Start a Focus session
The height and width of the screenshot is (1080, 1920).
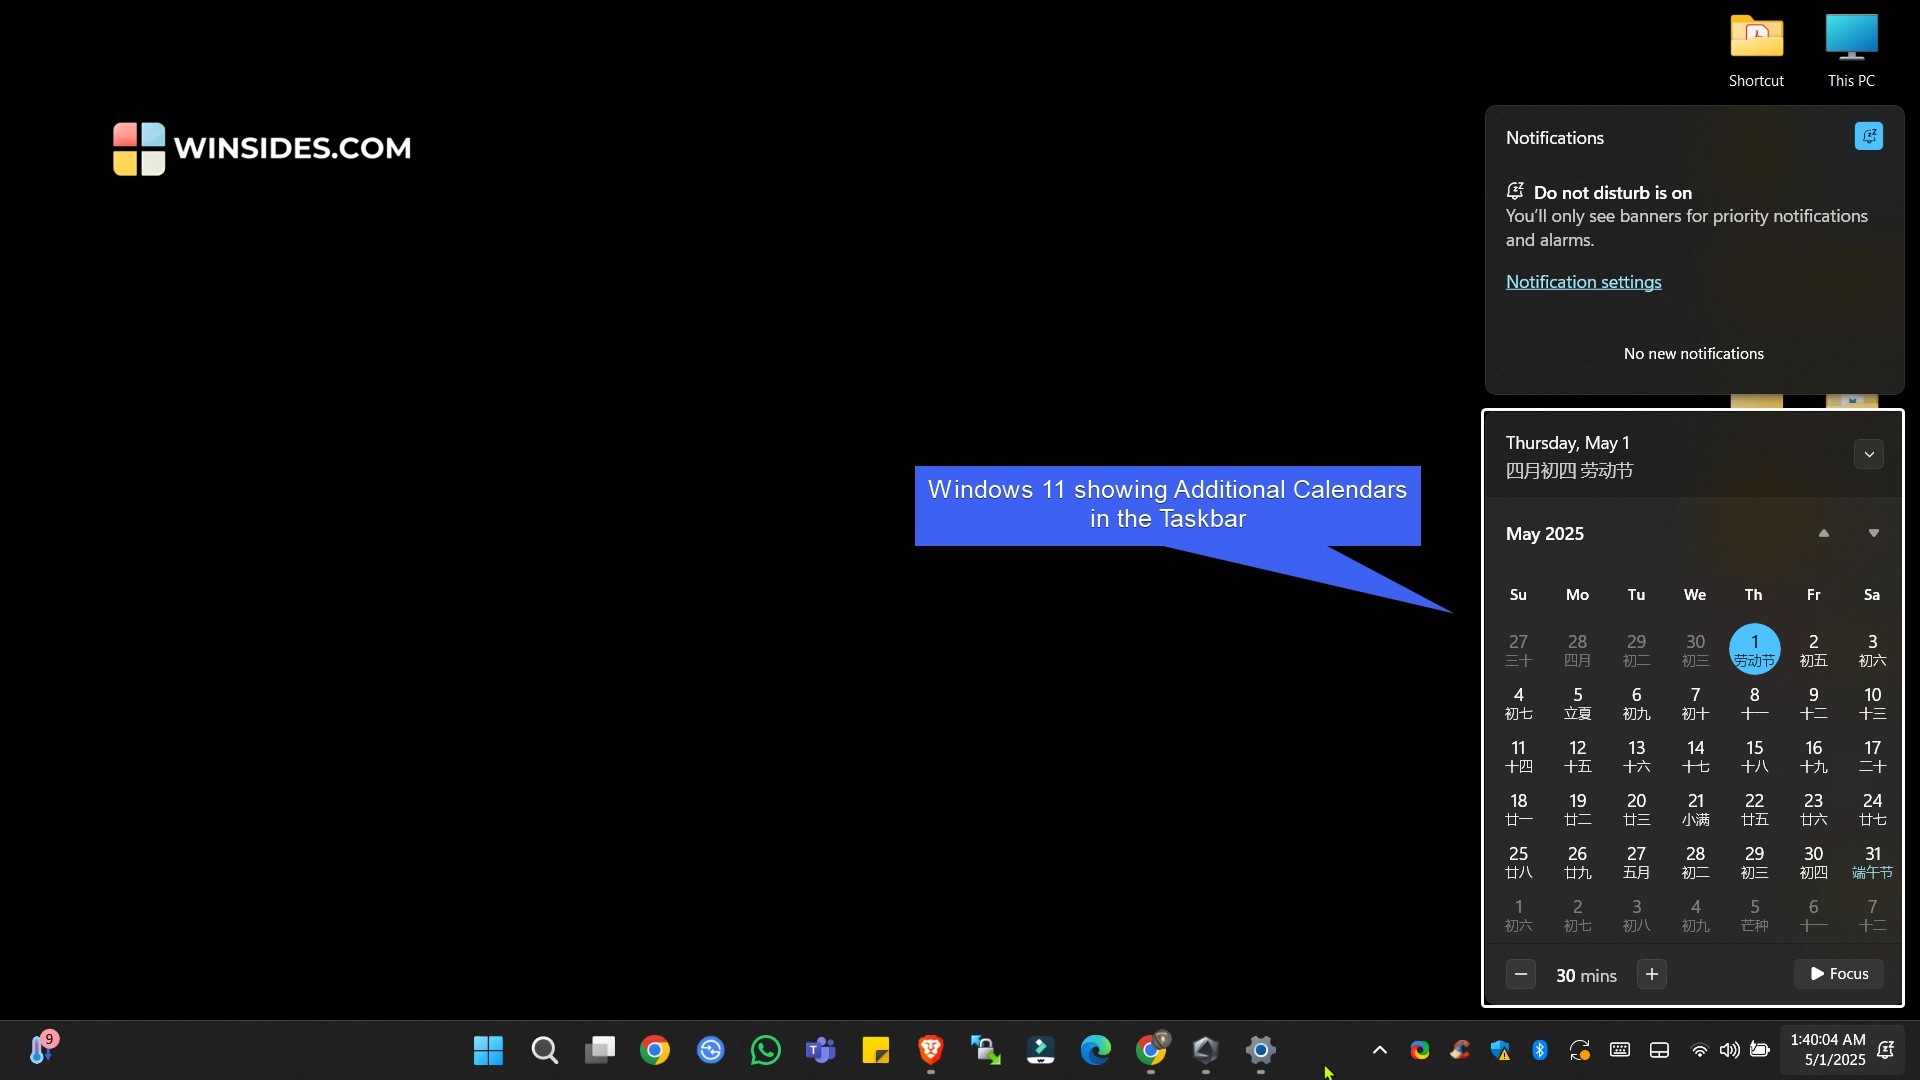(x=1838, y=973)
